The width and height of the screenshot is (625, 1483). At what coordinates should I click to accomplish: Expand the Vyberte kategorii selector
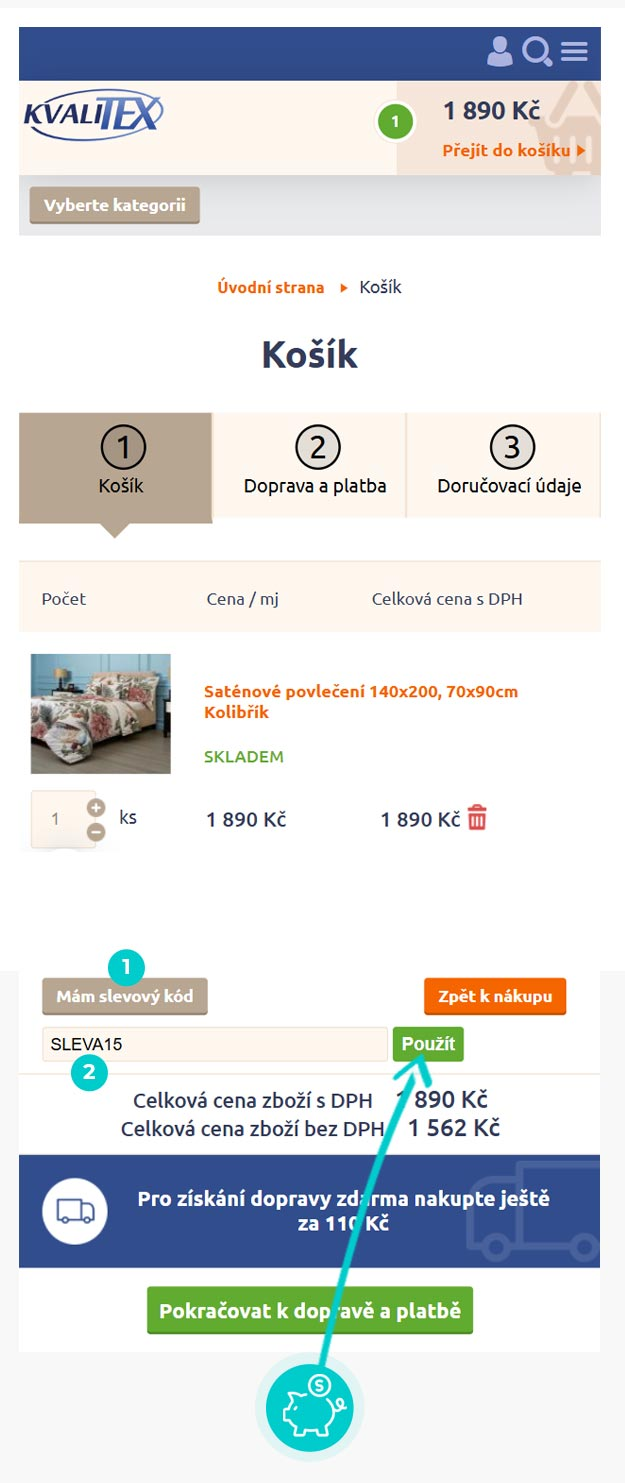[114, 205]
